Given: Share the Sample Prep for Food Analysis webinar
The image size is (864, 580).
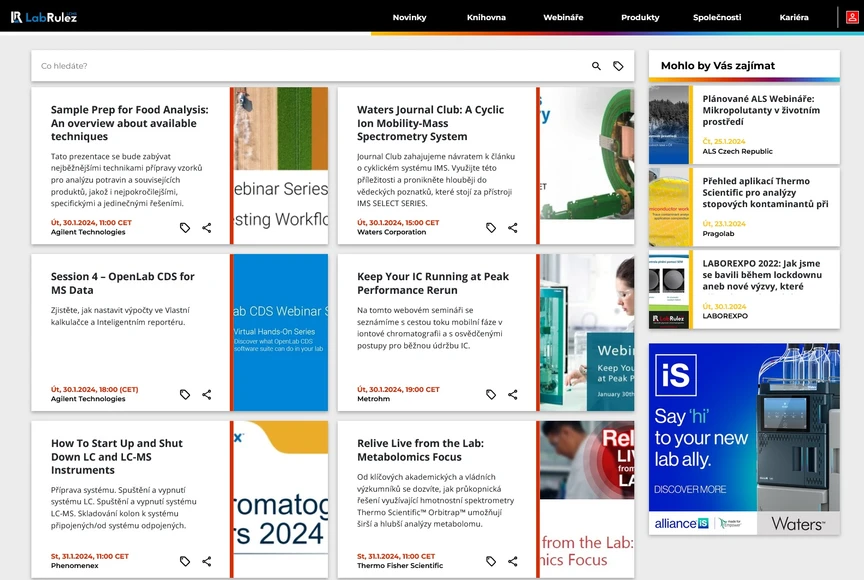Looking at the screenshot, I should pyautogui.click(x=207, y=227).
